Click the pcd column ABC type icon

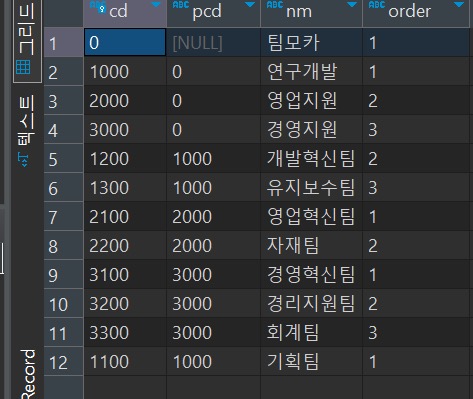click(x=181, y=5)
